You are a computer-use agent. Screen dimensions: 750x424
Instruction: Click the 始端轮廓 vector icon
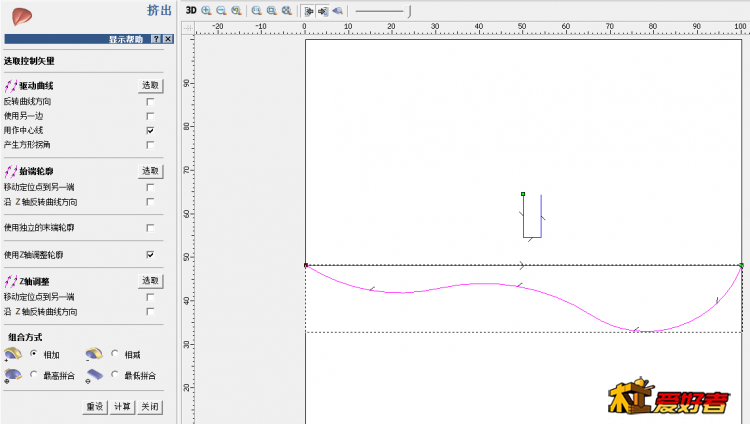tap(11, 171)
